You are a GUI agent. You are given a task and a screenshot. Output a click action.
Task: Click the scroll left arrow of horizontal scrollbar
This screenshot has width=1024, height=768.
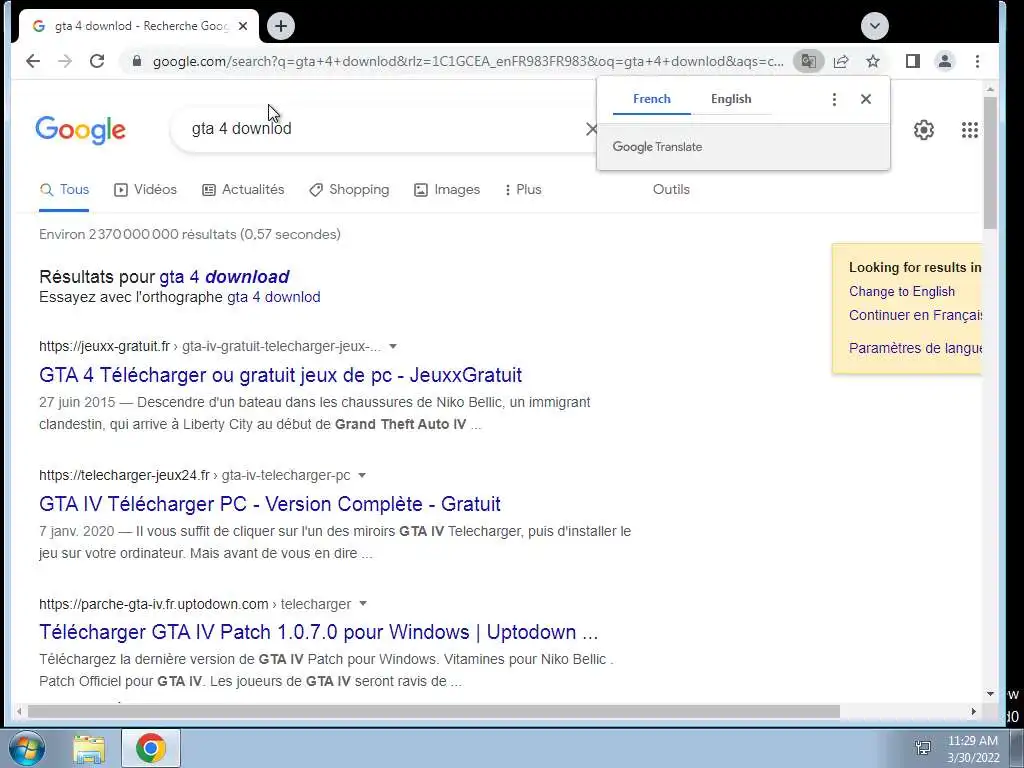click(19, 711)
